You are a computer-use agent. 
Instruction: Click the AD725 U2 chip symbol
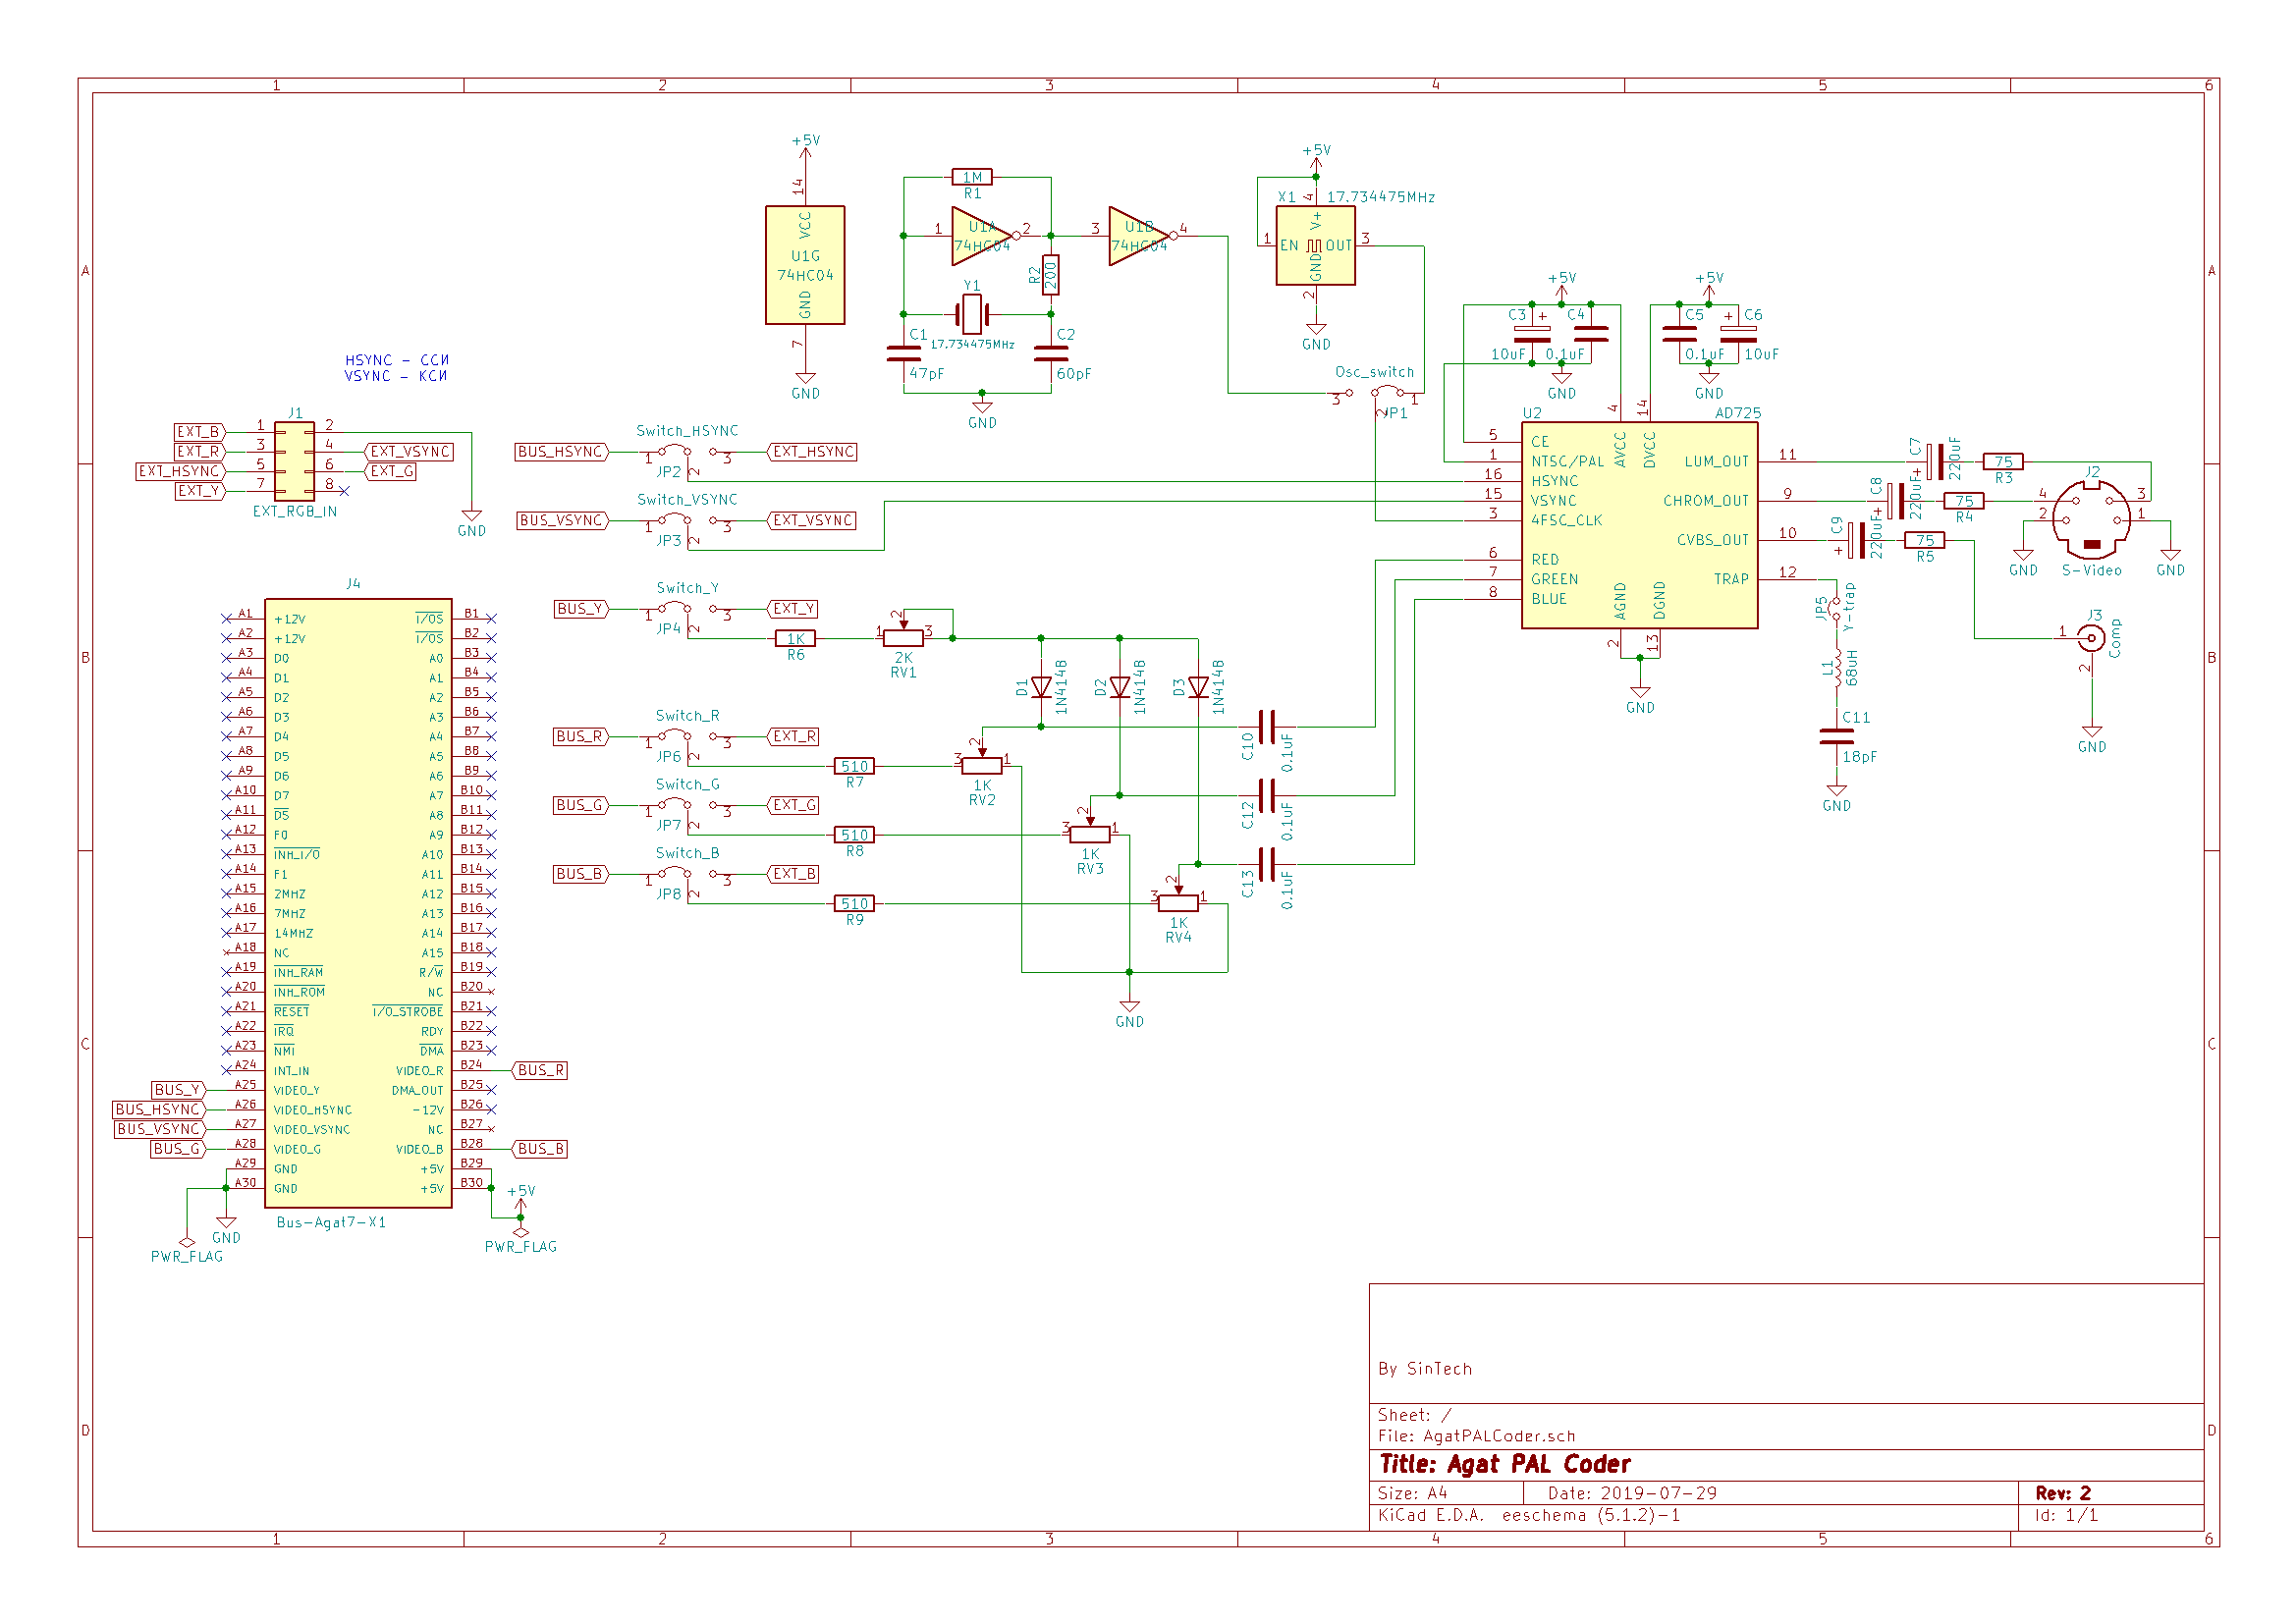point(1638,524)
